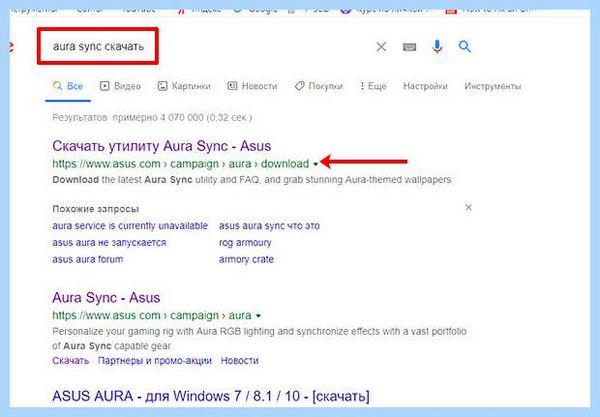Open the on-screen keyboard icon

click(409, 47)
